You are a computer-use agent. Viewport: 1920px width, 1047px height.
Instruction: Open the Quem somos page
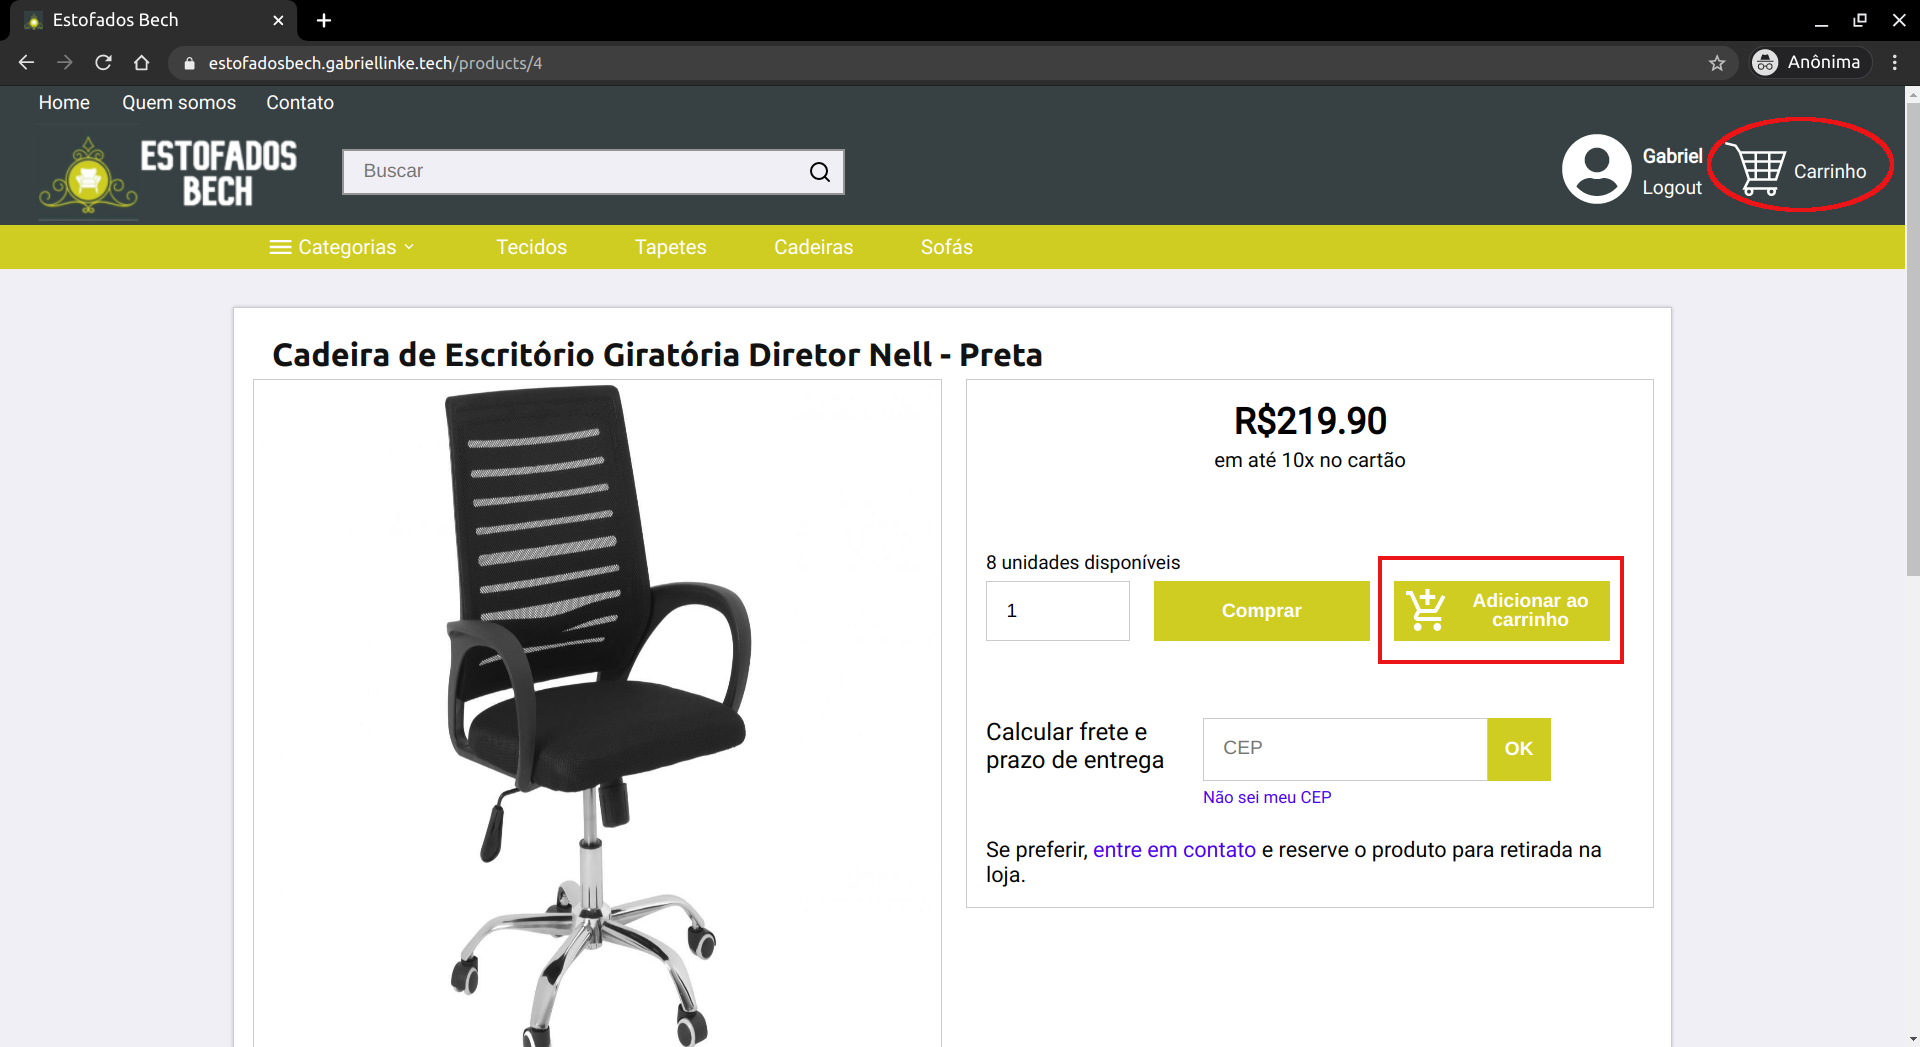[x=179, y=103]
